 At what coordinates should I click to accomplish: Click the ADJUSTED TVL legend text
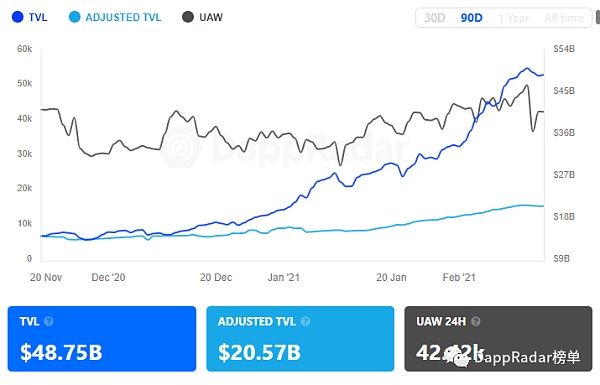[x=123, y=18]
